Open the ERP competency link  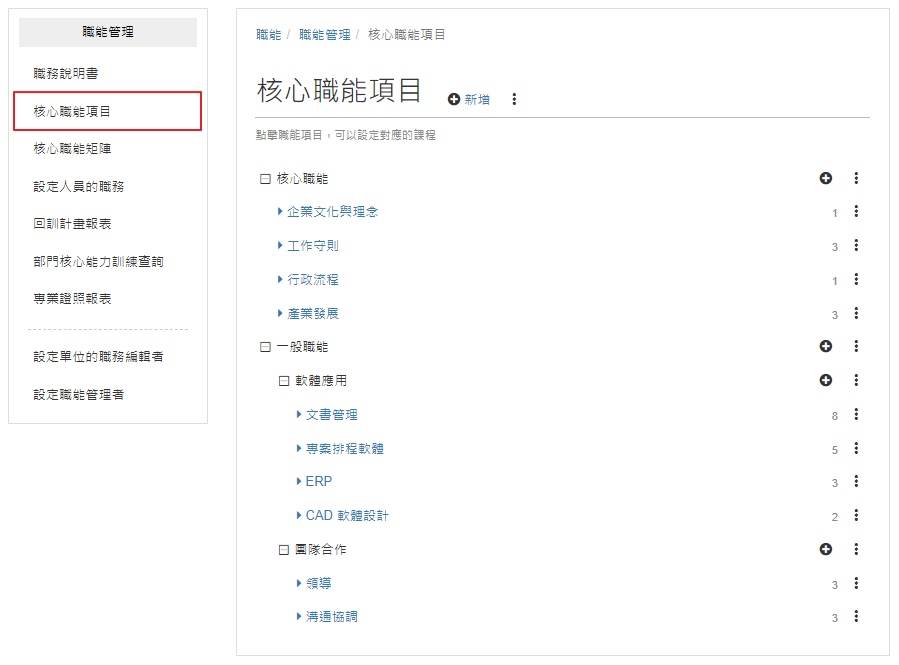tap(319, 482)
